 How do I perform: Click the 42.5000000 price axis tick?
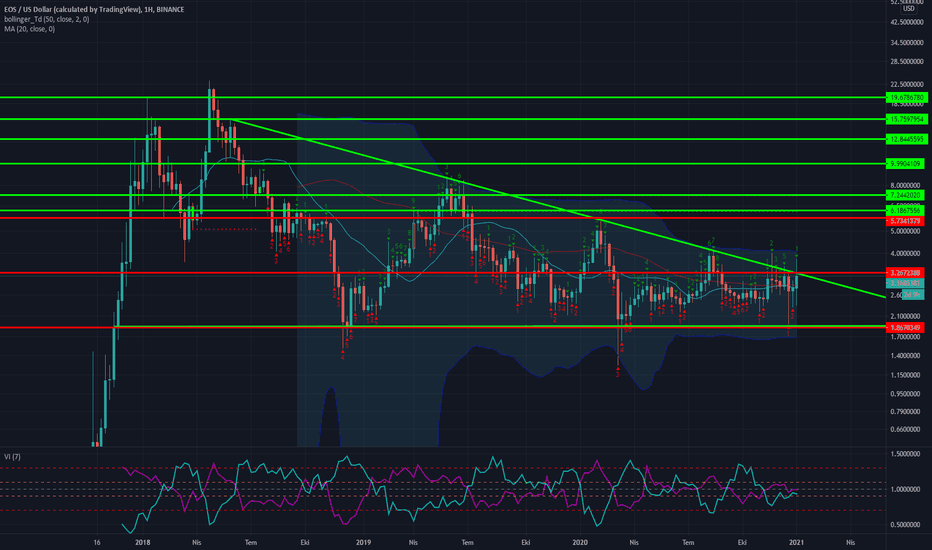(x=906, y=23)
